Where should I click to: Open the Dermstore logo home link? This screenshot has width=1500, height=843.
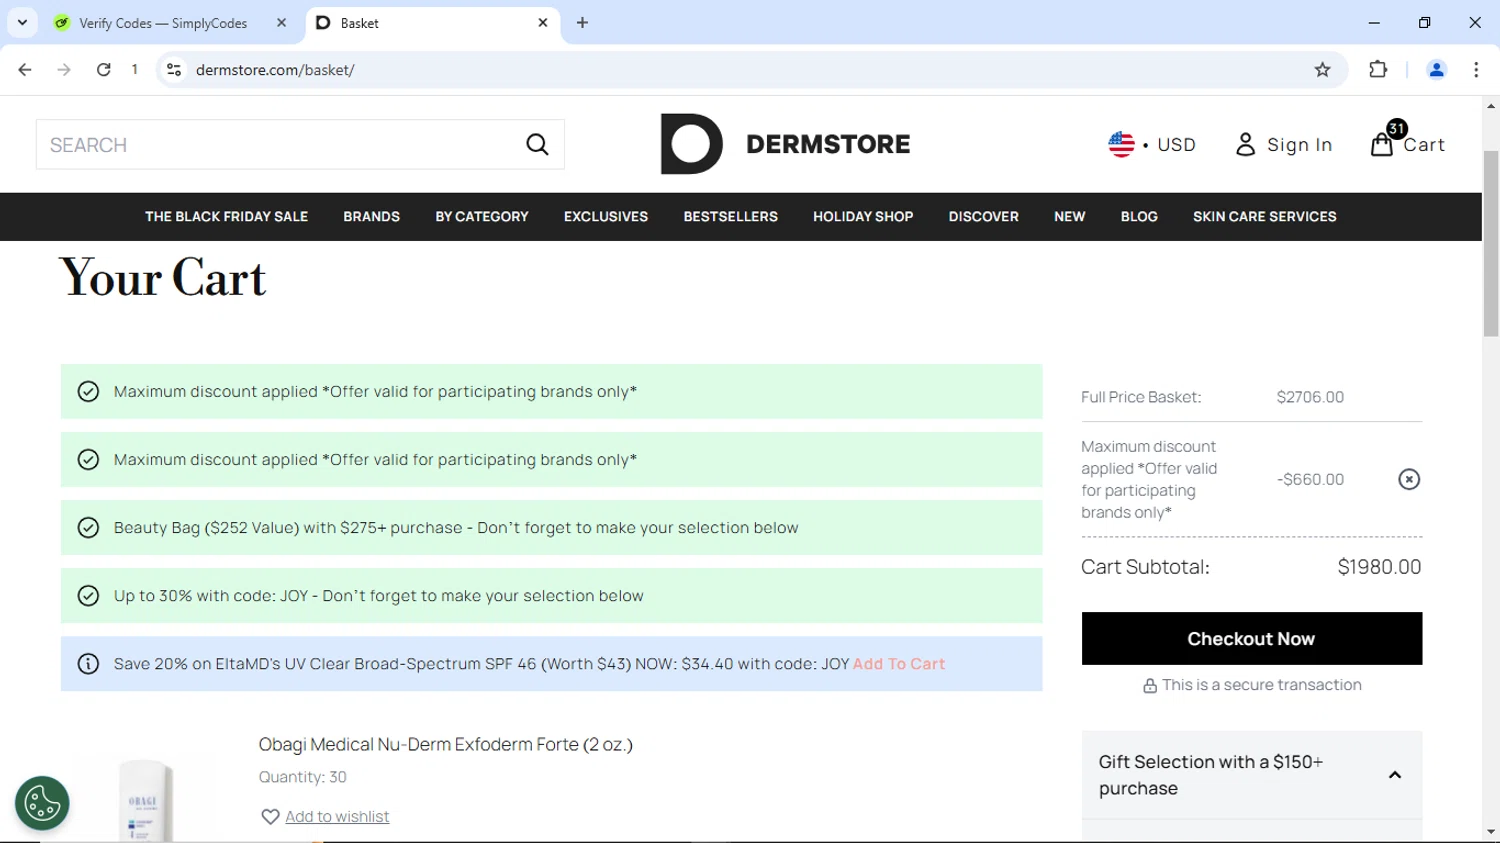tap(786, 144)
